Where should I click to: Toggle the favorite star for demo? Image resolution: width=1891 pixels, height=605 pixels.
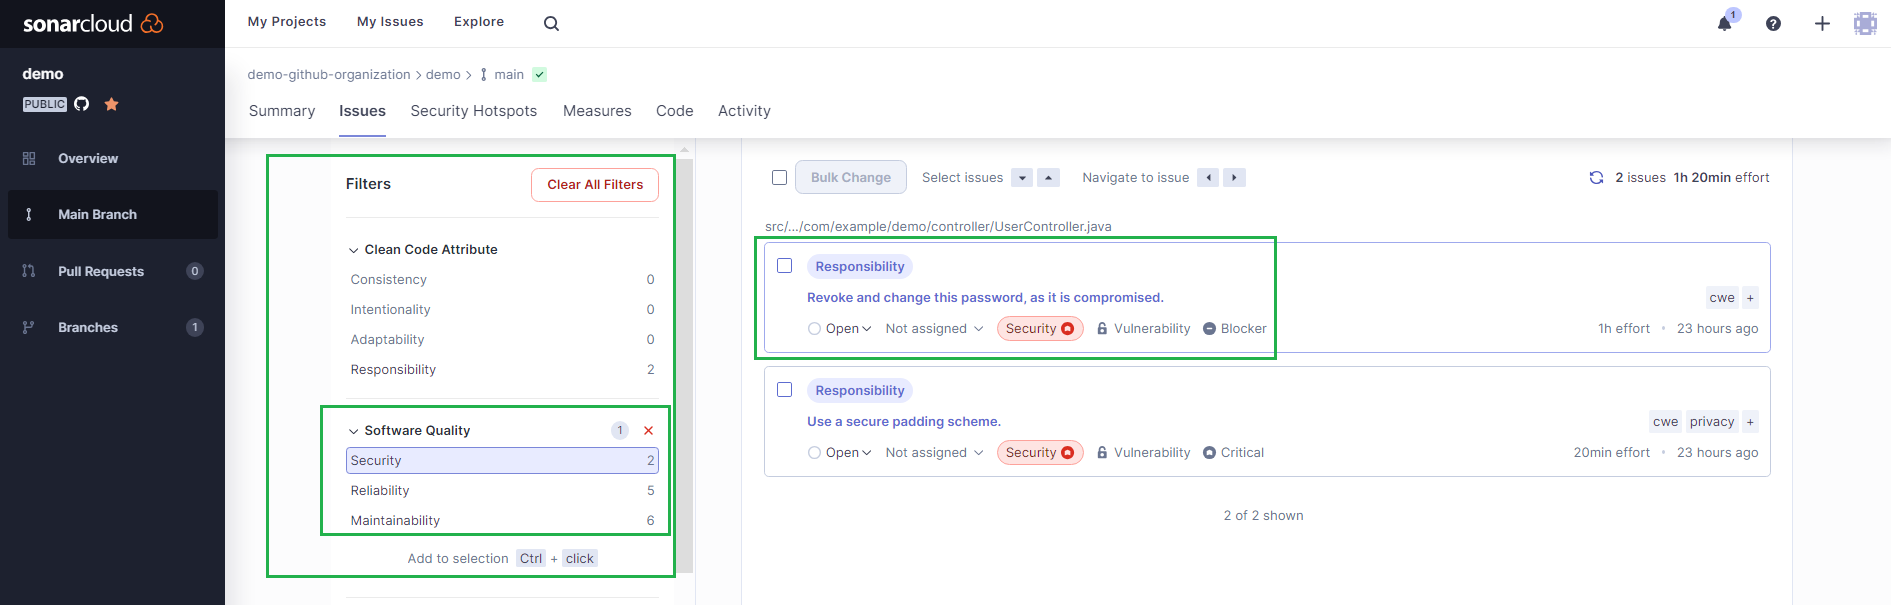pos(111,104)
